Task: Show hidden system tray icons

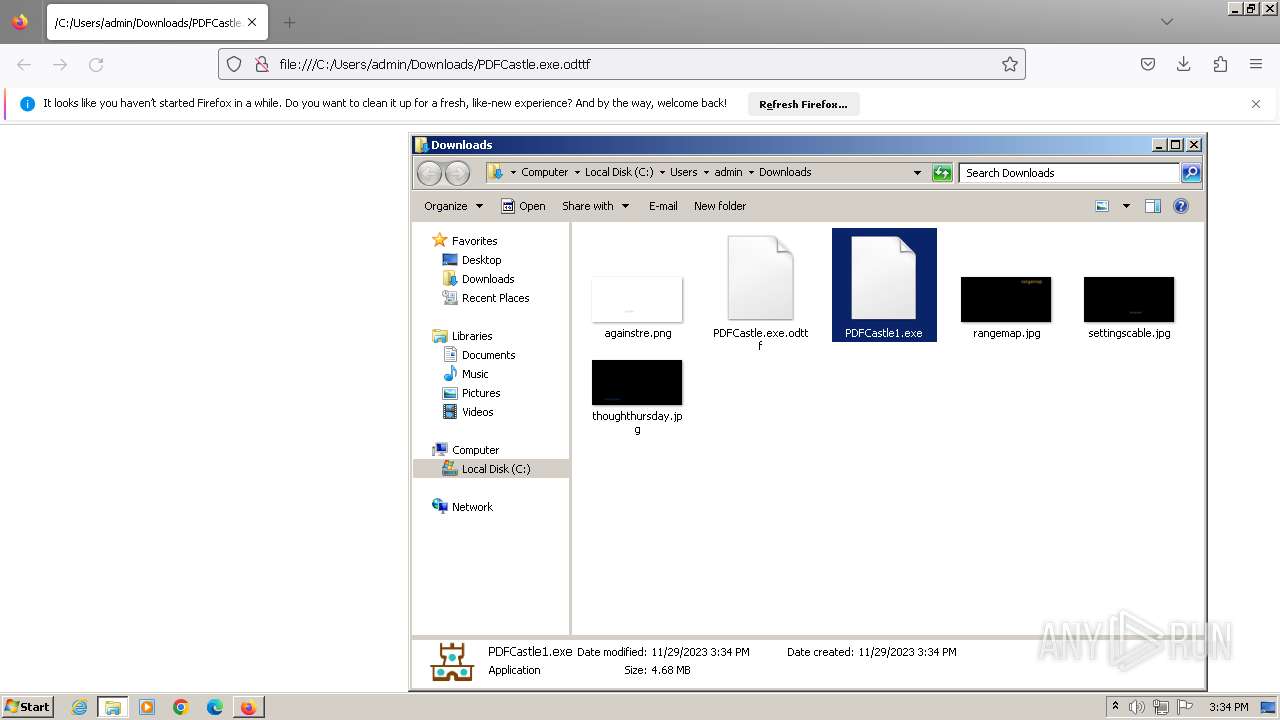Action: point(1115,706)
